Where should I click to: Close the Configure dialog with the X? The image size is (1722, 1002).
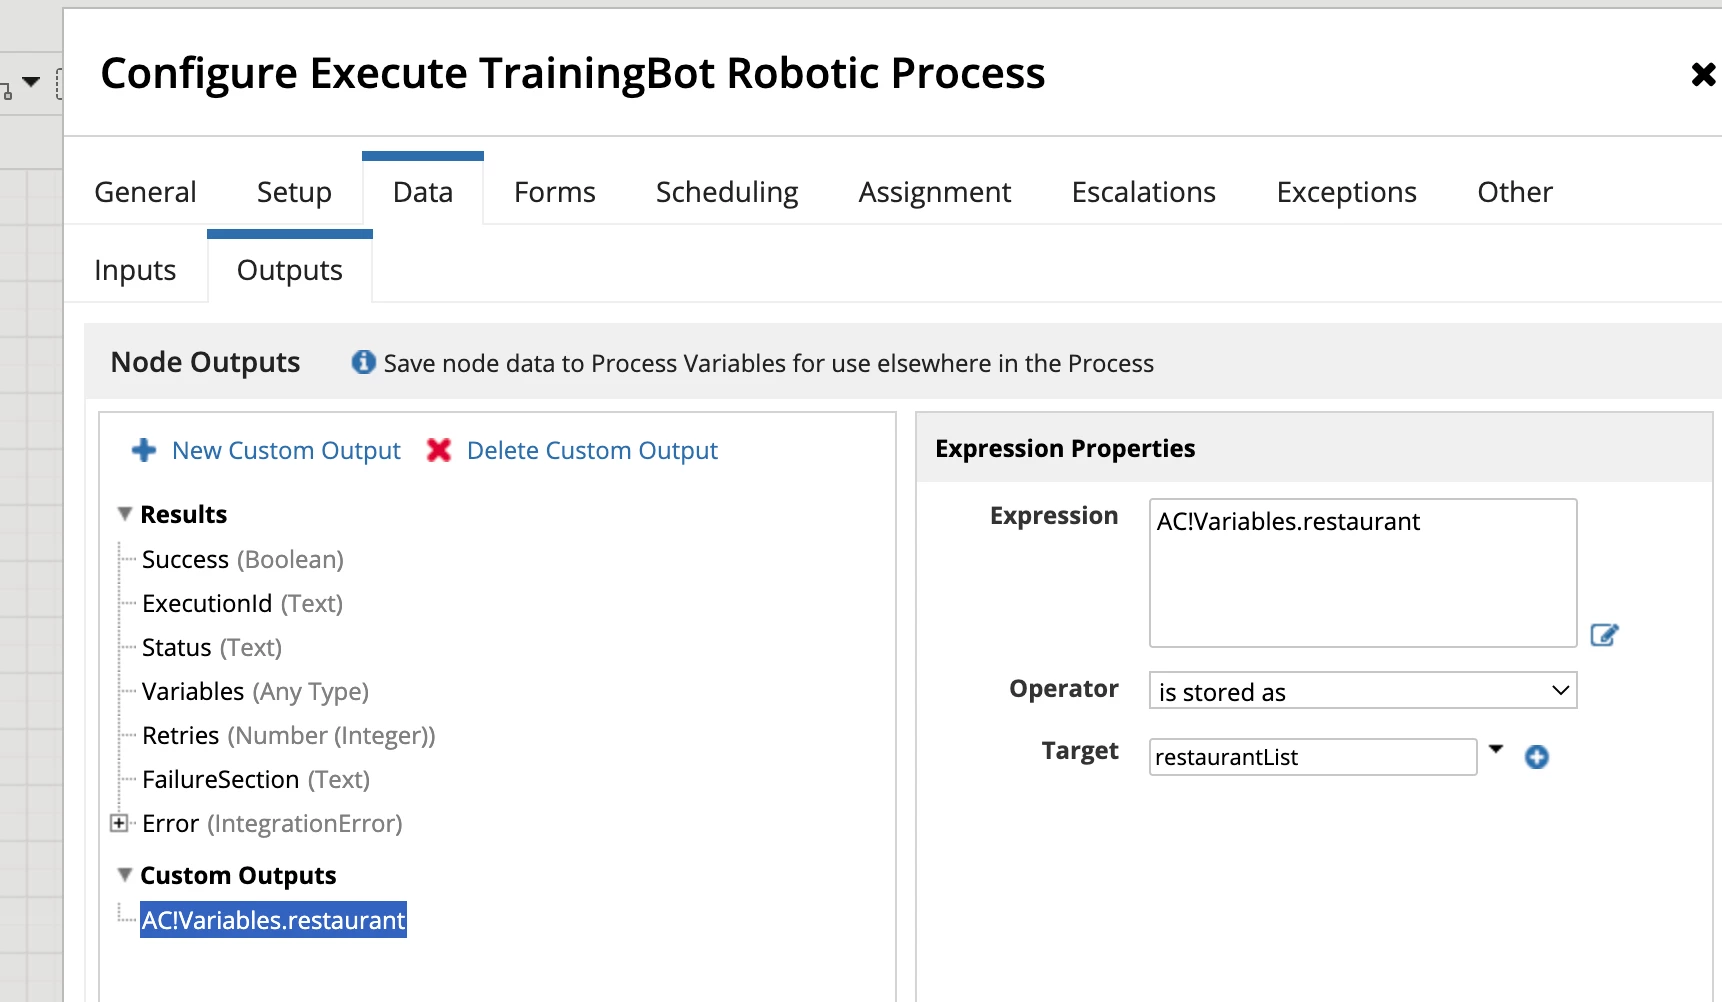[1703, 74]
